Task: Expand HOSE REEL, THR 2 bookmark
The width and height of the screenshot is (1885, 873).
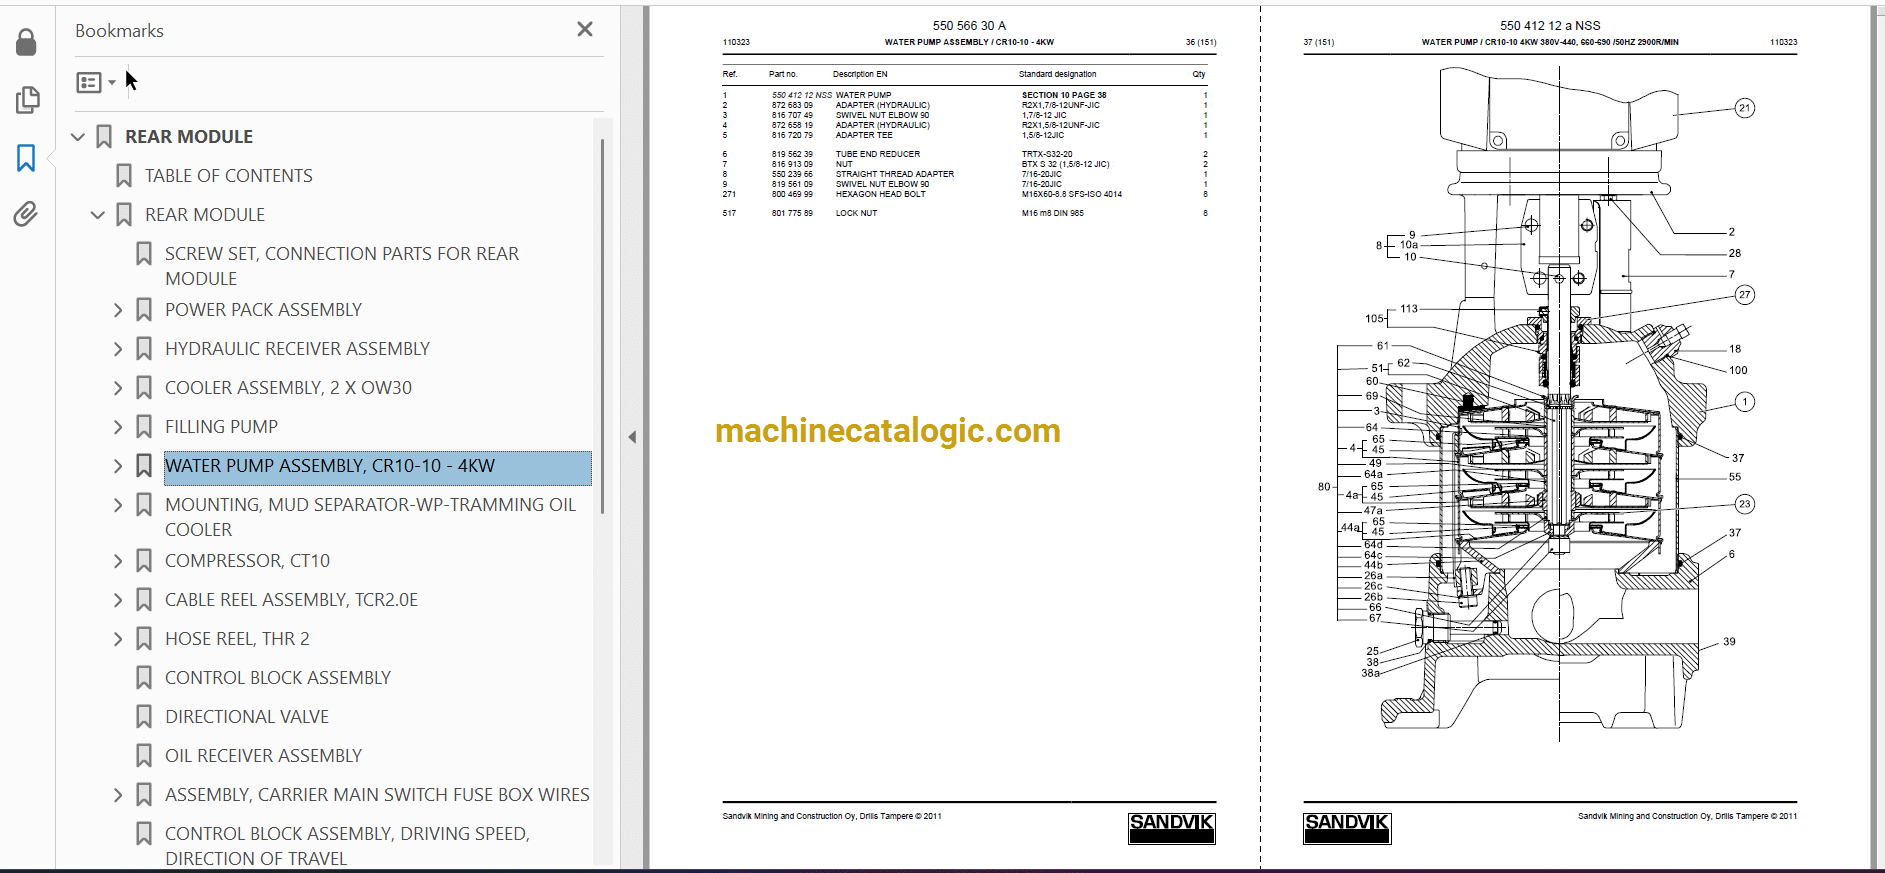Action: [x=118, y=639]
